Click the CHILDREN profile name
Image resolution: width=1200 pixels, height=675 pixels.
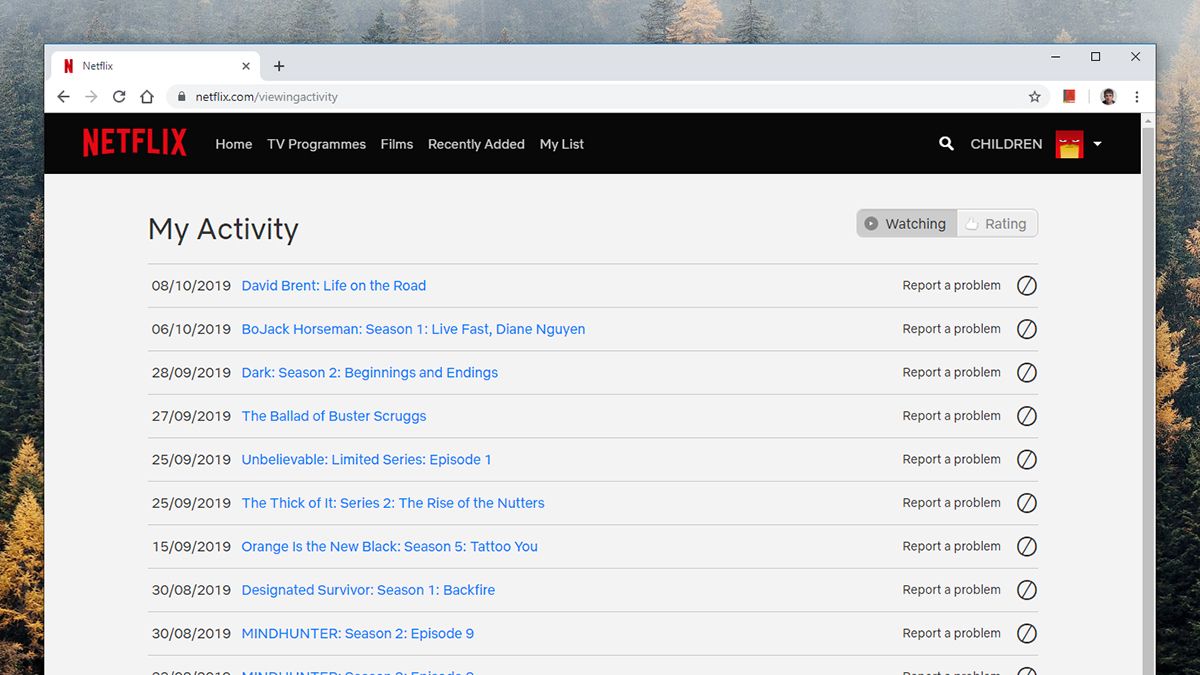click(1006, 144)
